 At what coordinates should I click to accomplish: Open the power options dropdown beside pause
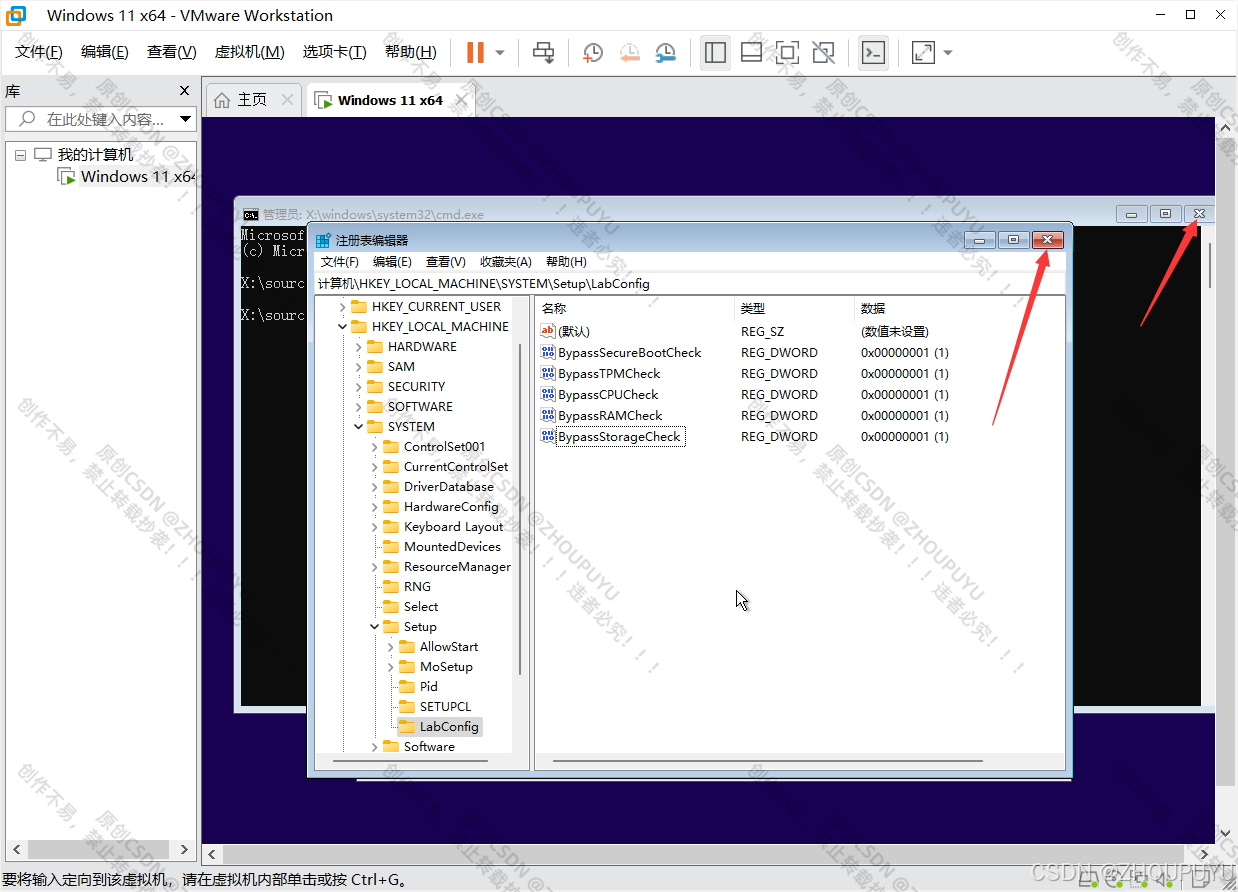500,52
